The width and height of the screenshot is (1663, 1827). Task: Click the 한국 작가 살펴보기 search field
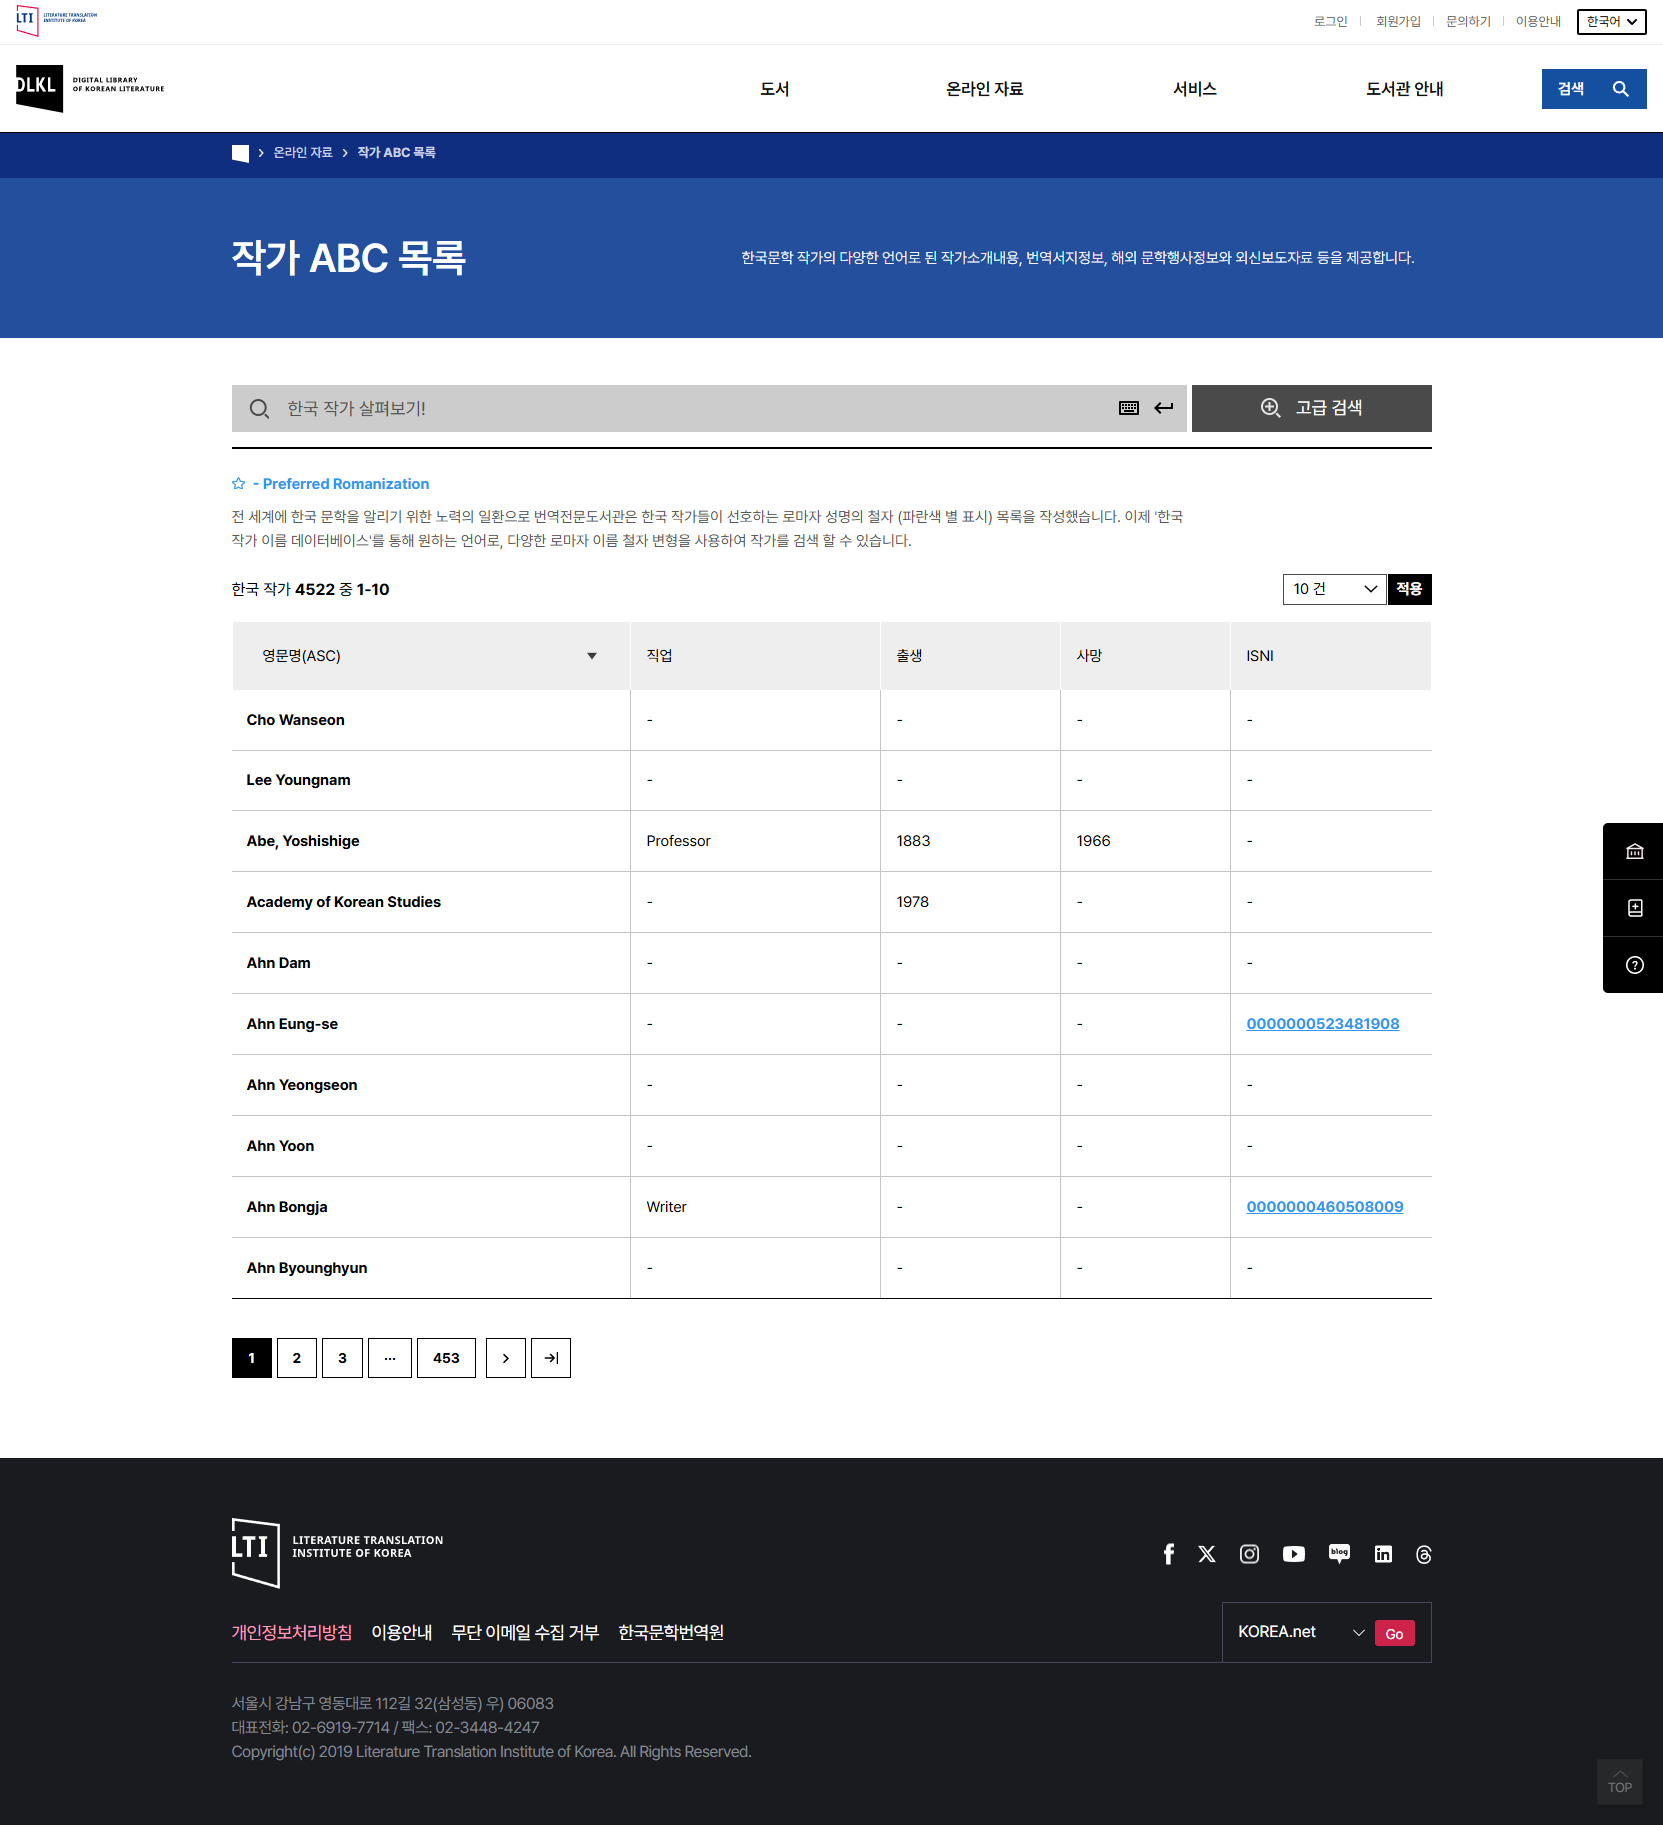point(690,408)
